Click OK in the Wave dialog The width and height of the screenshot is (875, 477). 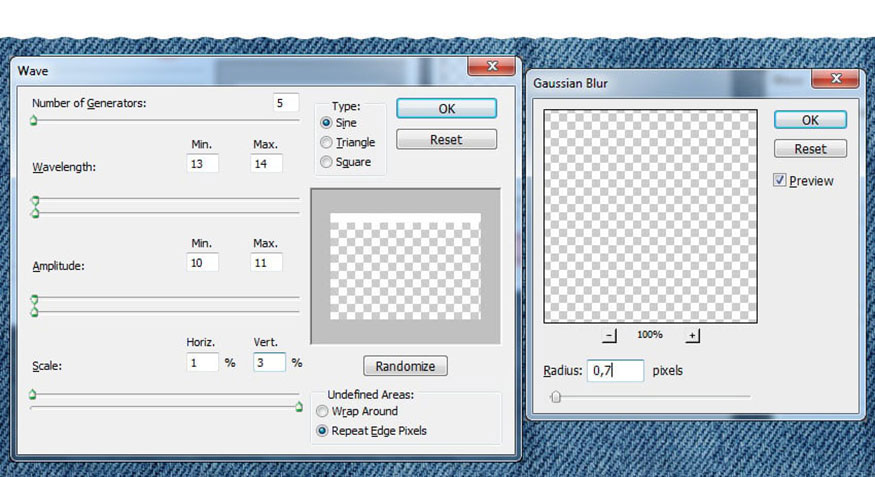(446, 109)
